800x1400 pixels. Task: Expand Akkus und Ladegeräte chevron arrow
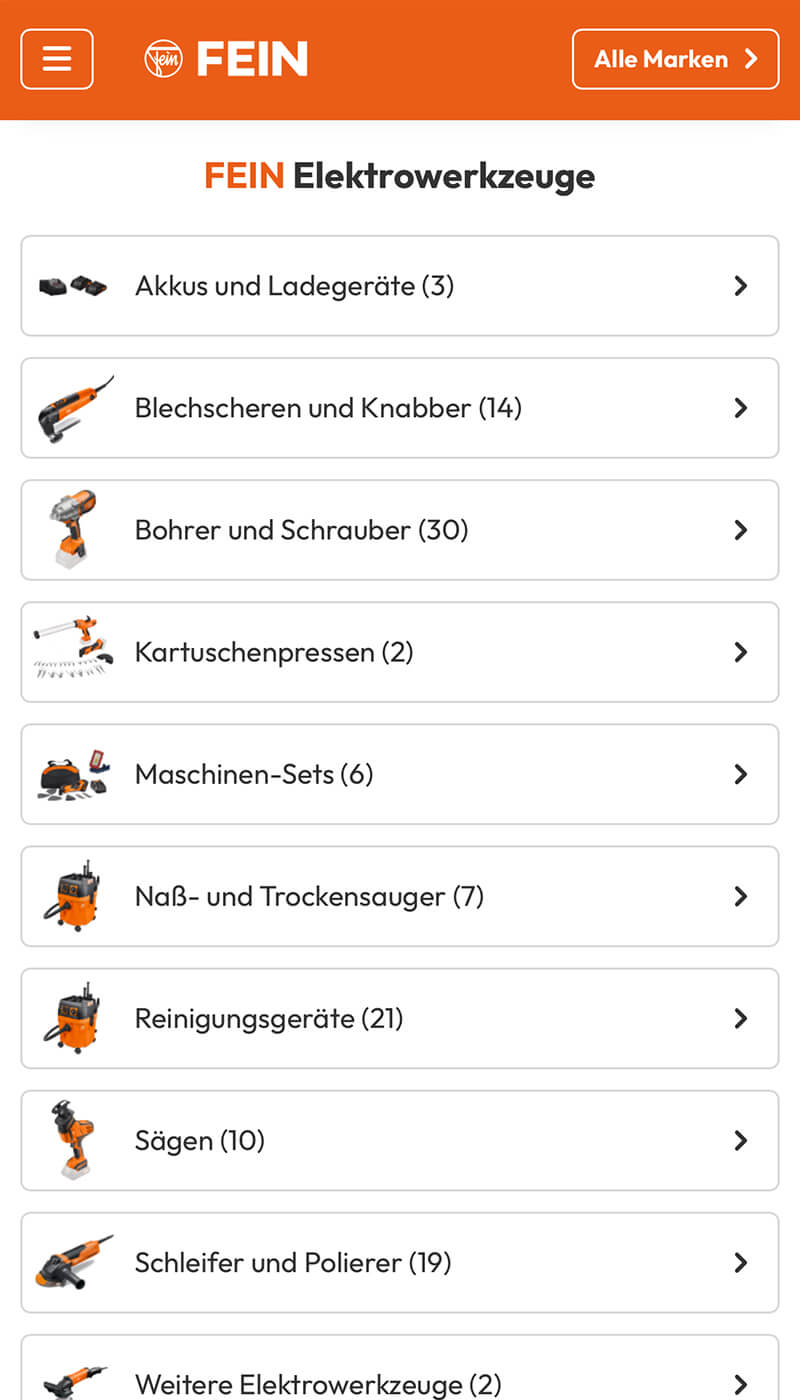tap(740, 286)
